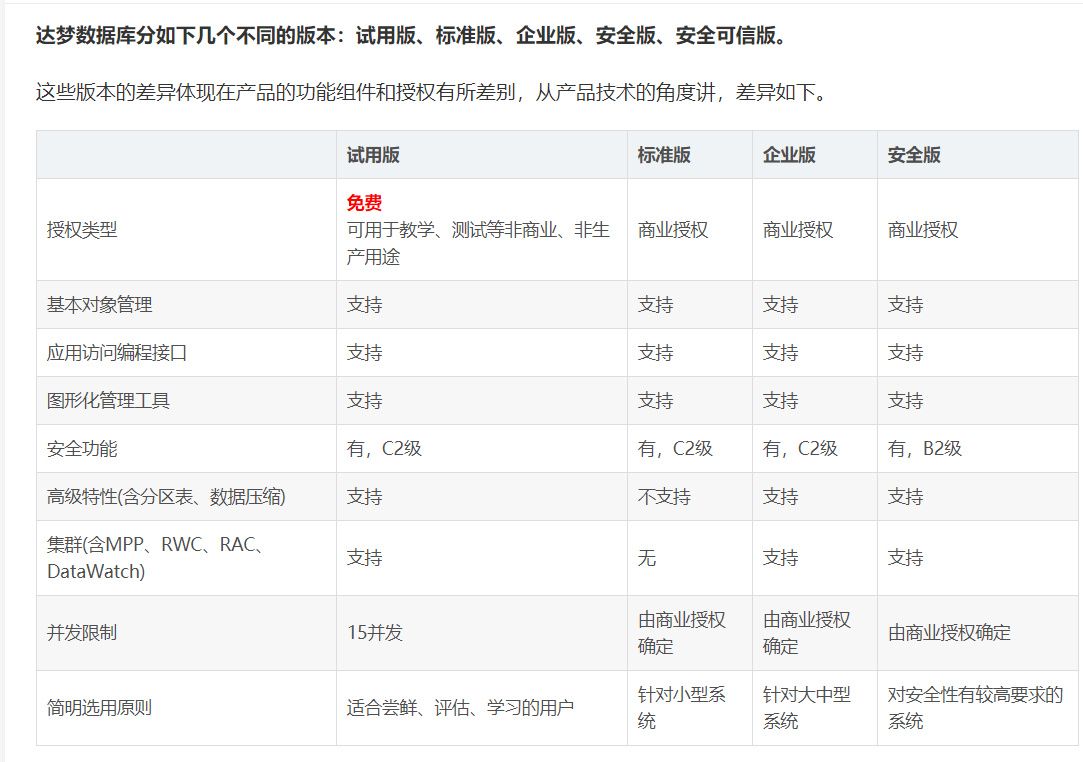Image resolution: width=1083 pixels, height=762 pixels.
Task: Click the 集群(含MPP、RWC、RAC、DataWatch) row label
Action: tap(154, 558)
